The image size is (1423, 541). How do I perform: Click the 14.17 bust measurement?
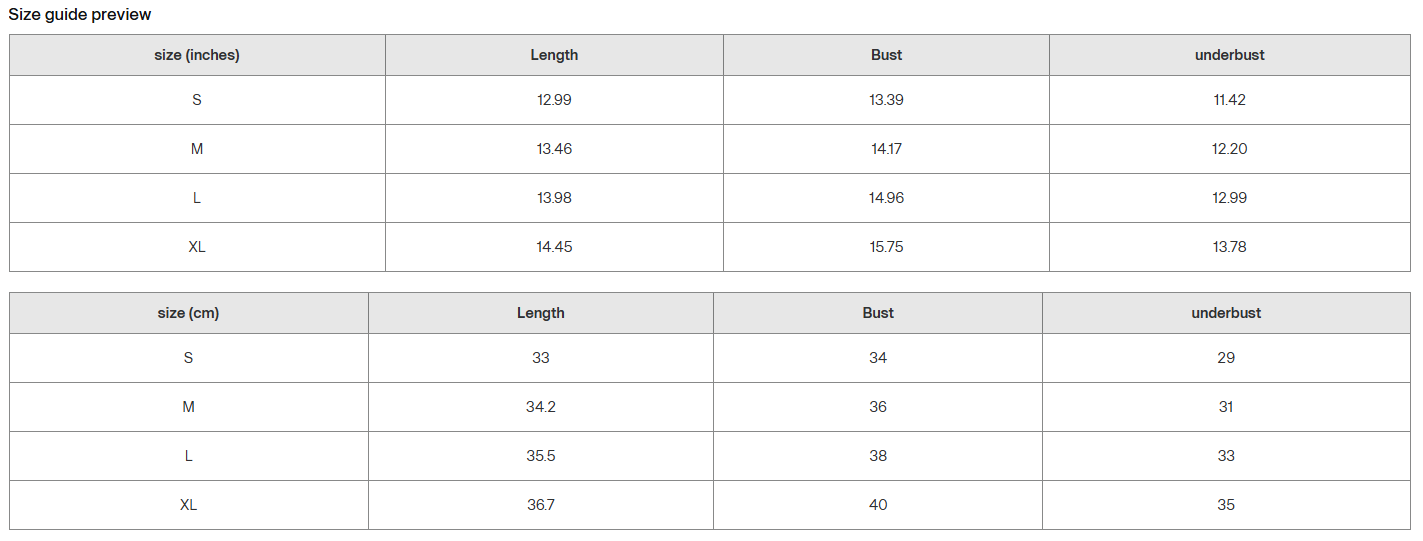(886, 149)
